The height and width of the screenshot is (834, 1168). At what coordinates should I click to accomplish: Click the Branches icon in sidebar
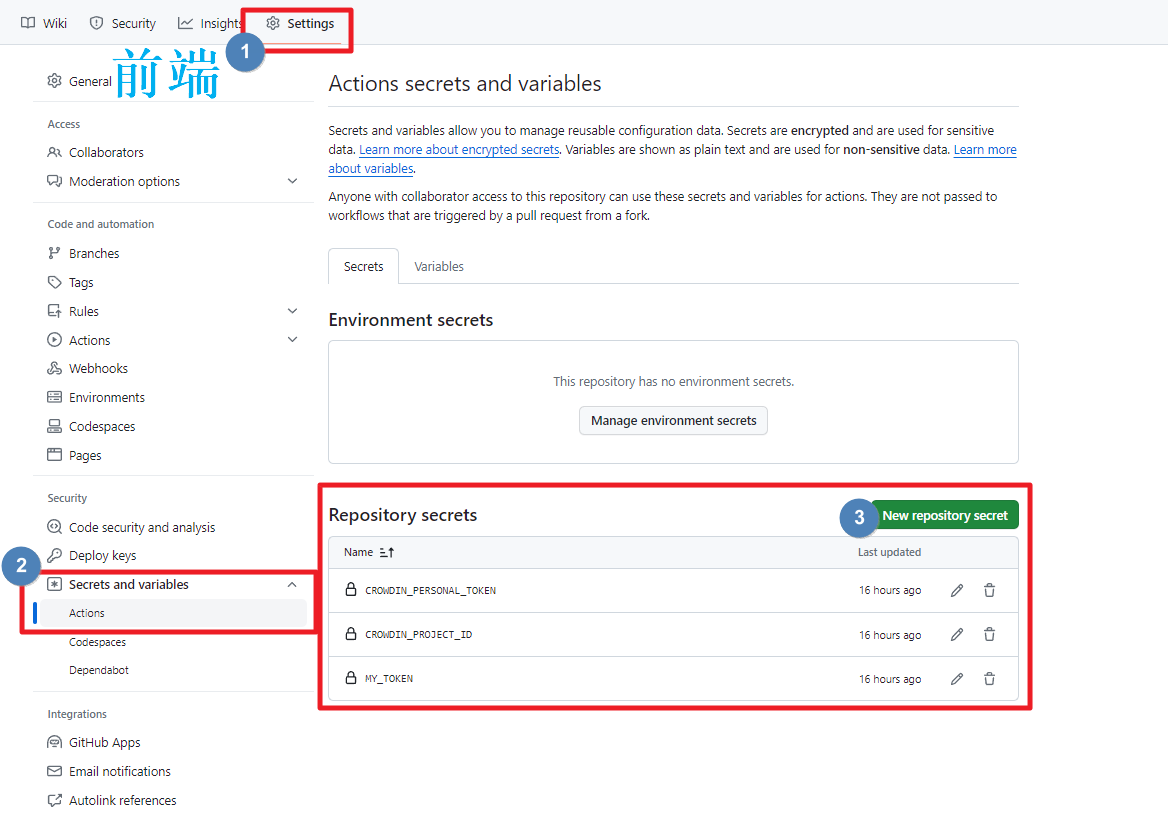click(x=55, y=254)
